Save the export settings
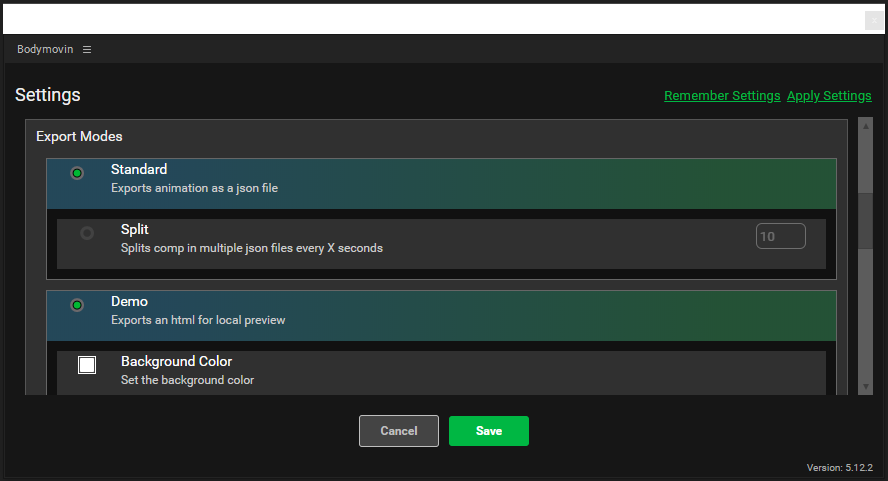The width and height of the screenshot is (888, 481). (488, 431)
